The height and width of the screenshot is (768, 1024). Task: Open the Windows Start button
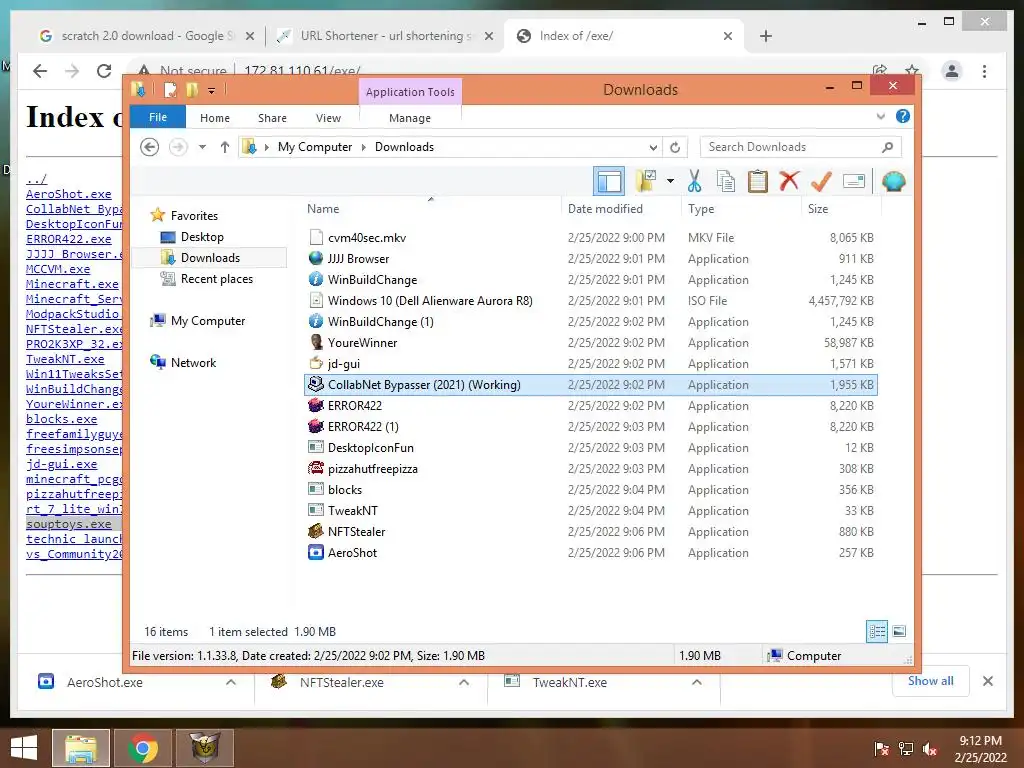[24, 748]
